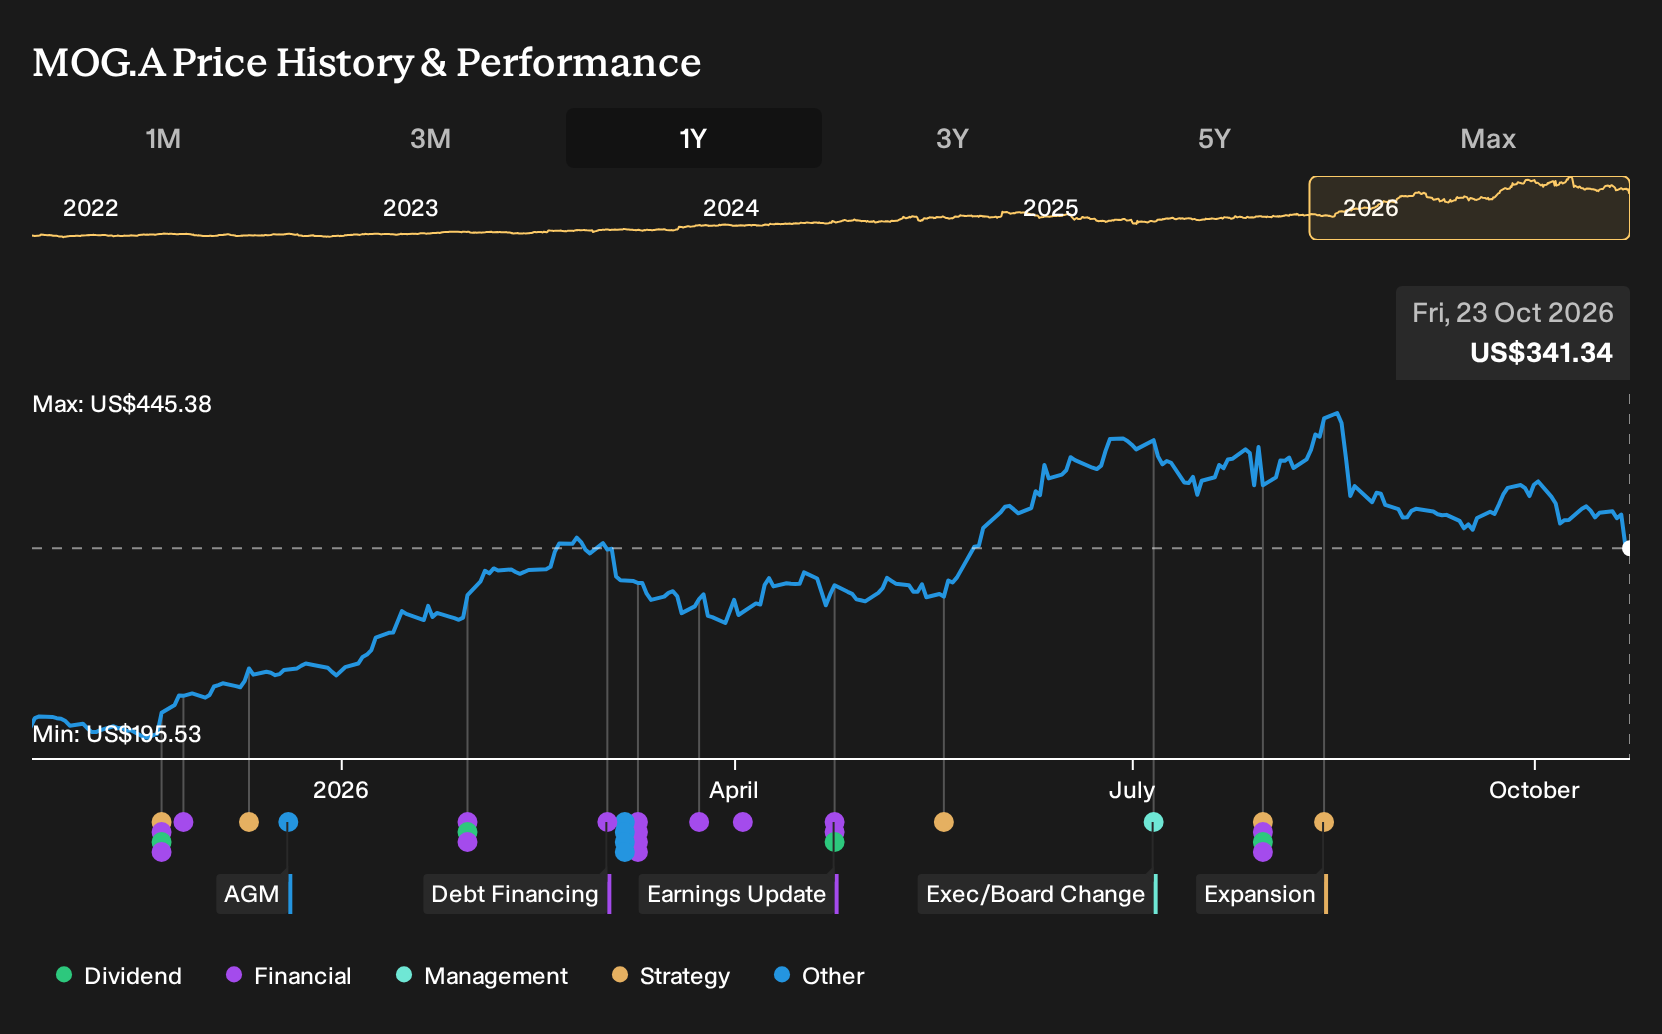Click the green Dividend dot above the Expansion label
Viewport: 1662px width, 1034px height.
(1263, 841)
